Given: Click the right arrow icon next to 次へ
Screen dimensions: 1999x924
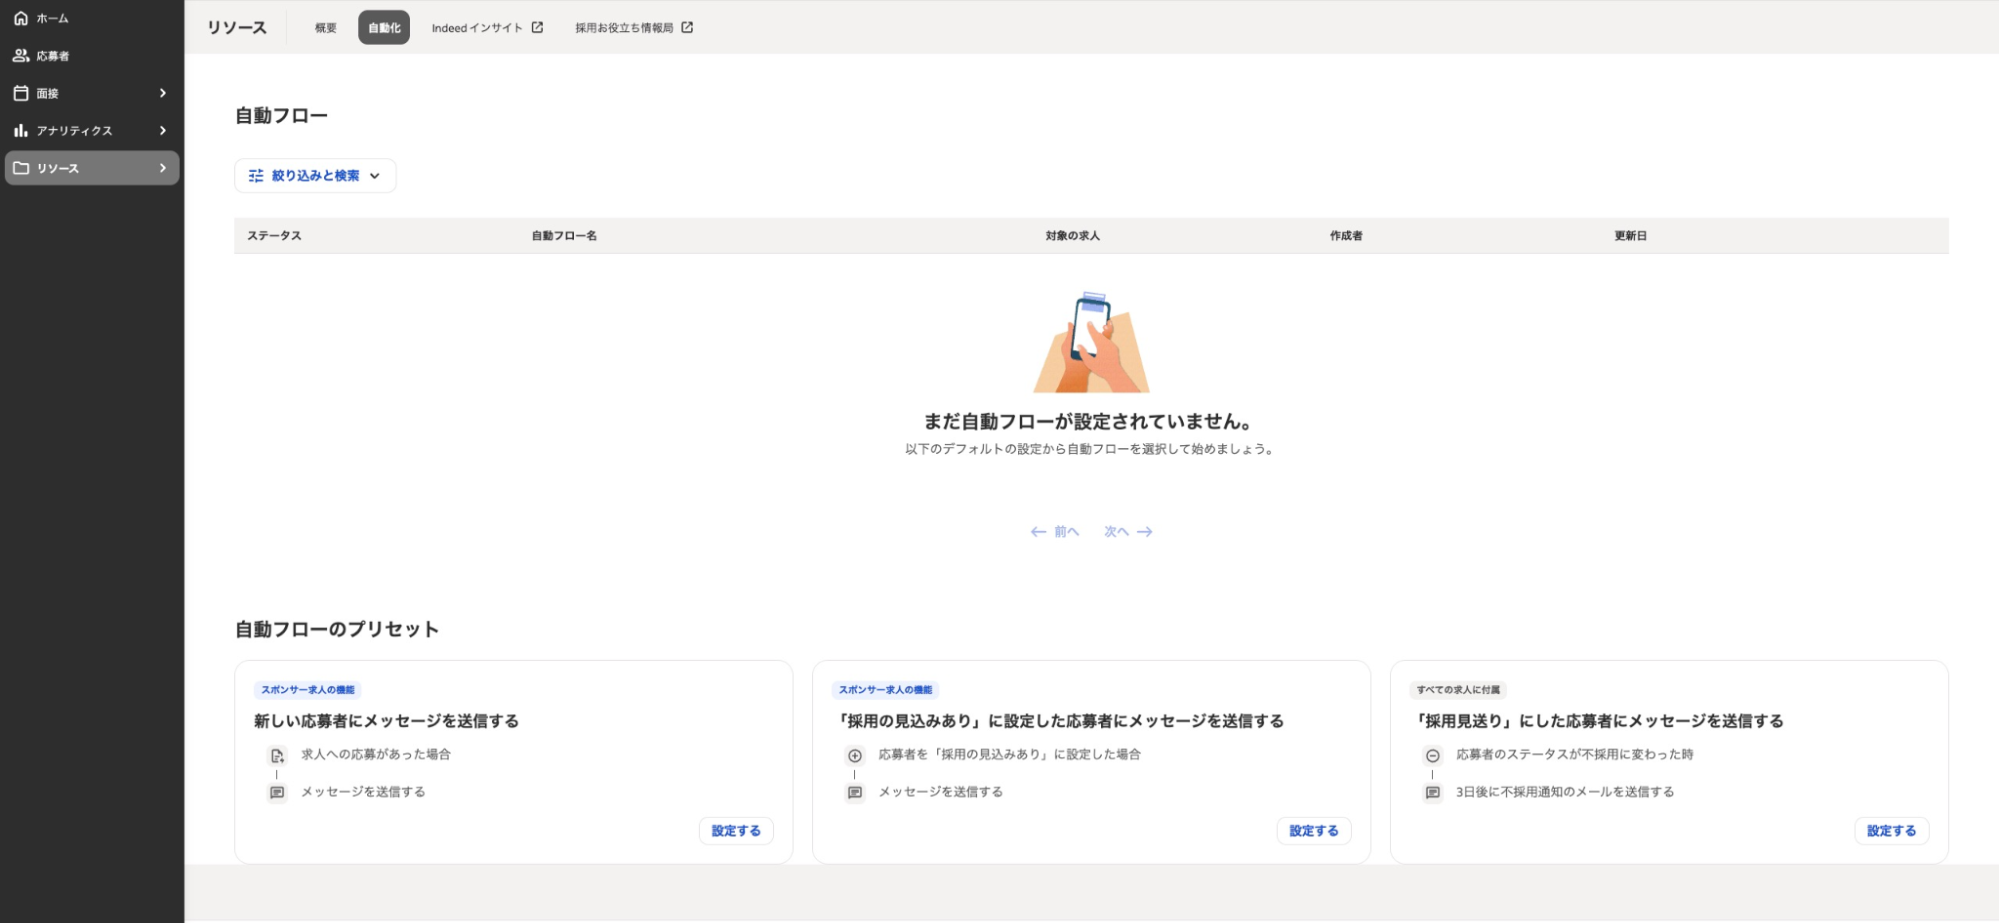Looking at the screenshot, I should 1145,532.
